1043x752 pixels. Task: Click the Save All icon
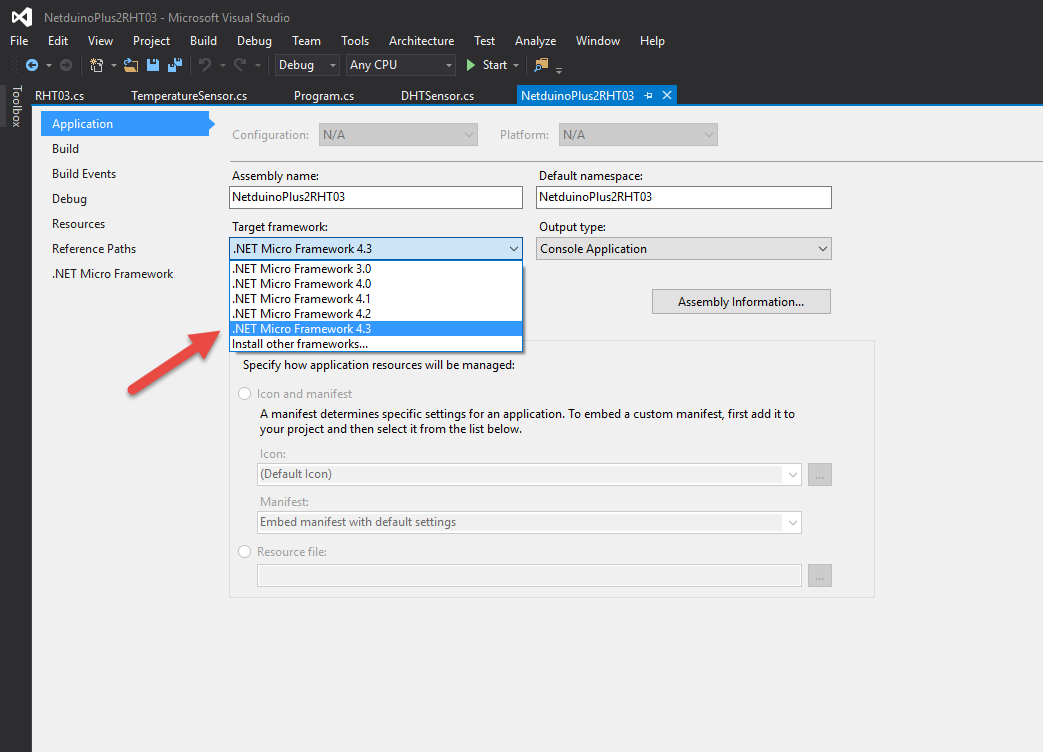click(x=175, y=65)
